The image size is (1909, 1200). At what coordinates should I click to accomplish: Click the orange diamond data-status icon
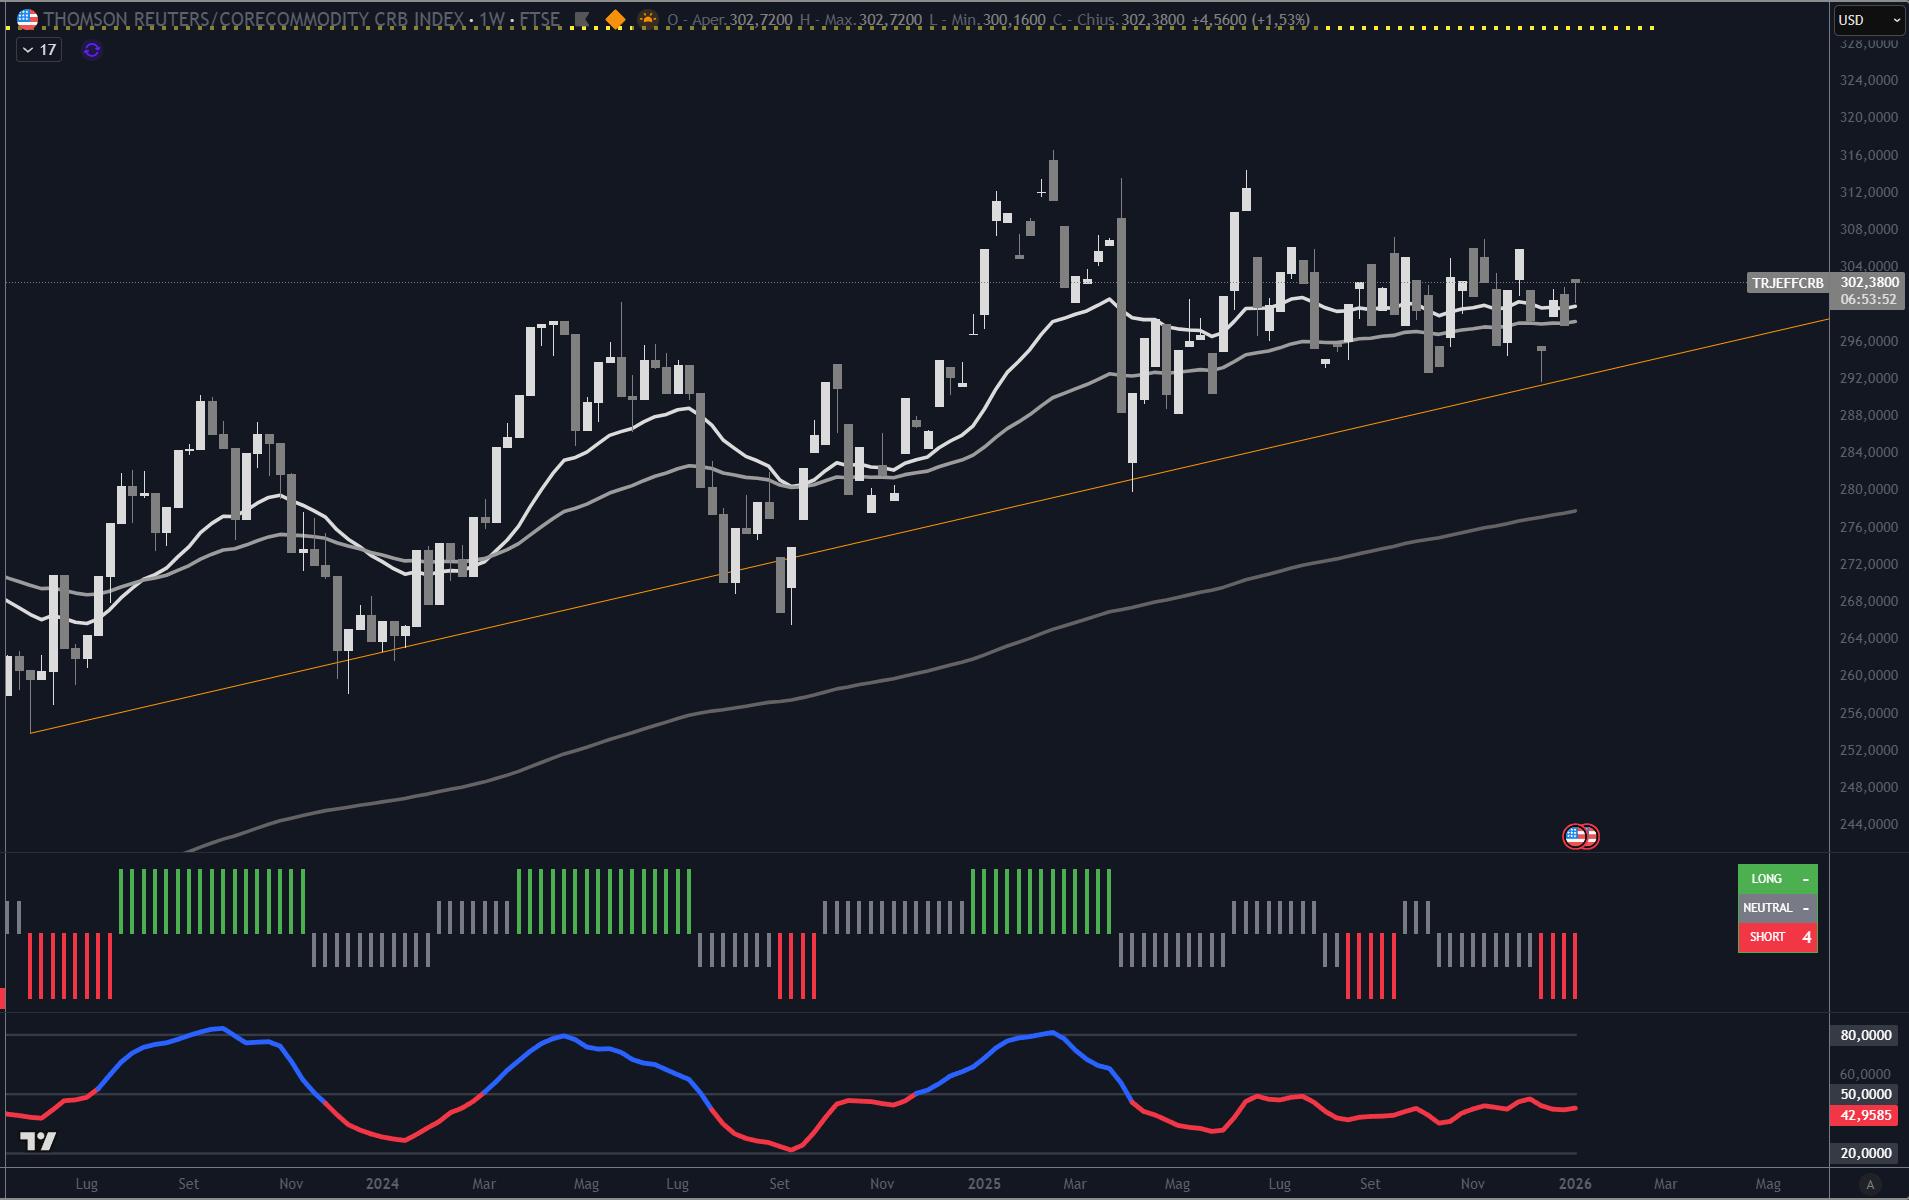(615, 19)
